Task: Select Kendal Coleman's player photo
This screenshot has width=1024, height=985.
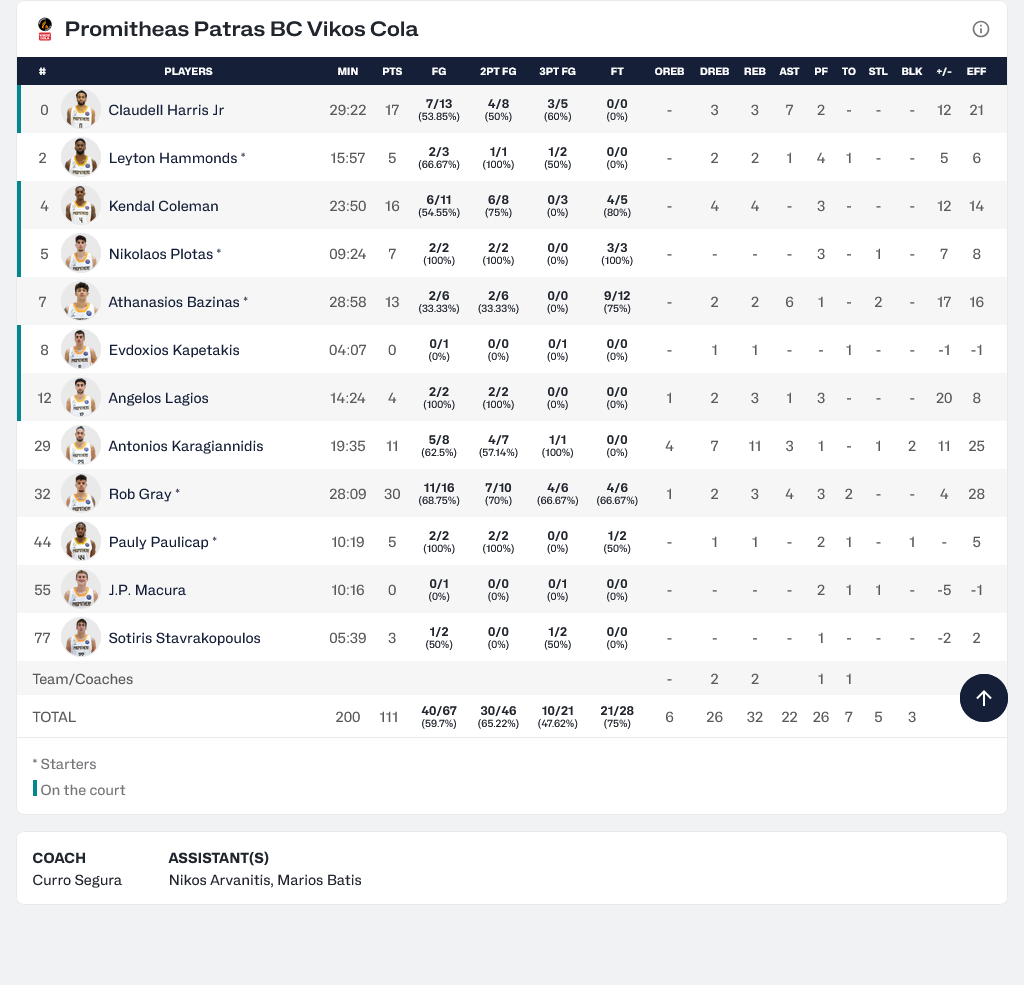Action: pyautogui.click(x=81, y=206)
